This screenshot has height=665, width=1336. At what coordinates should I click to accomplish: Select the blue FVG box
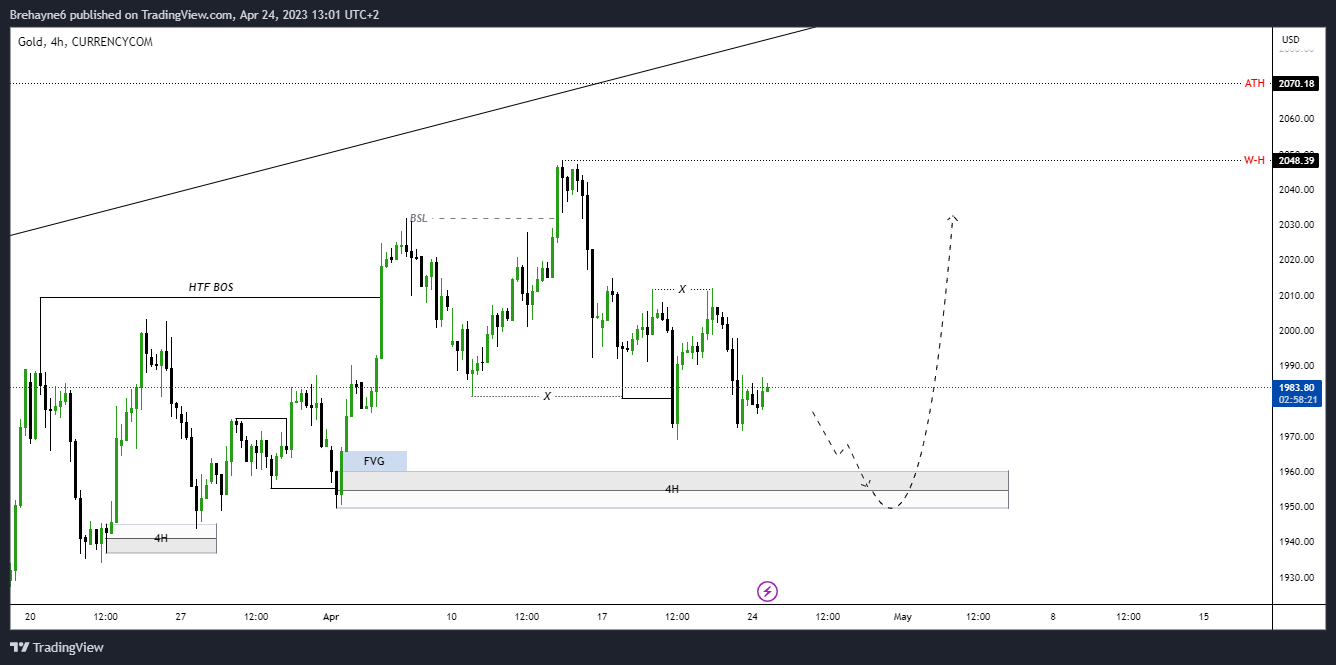click(374, 461)
